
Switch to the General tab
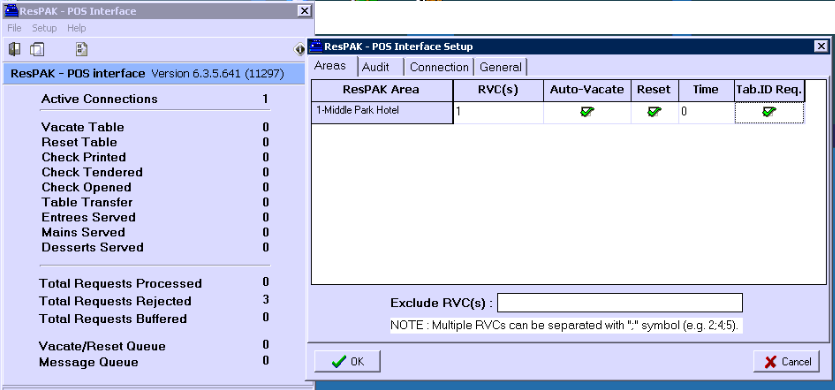click(x=501, y=67)
